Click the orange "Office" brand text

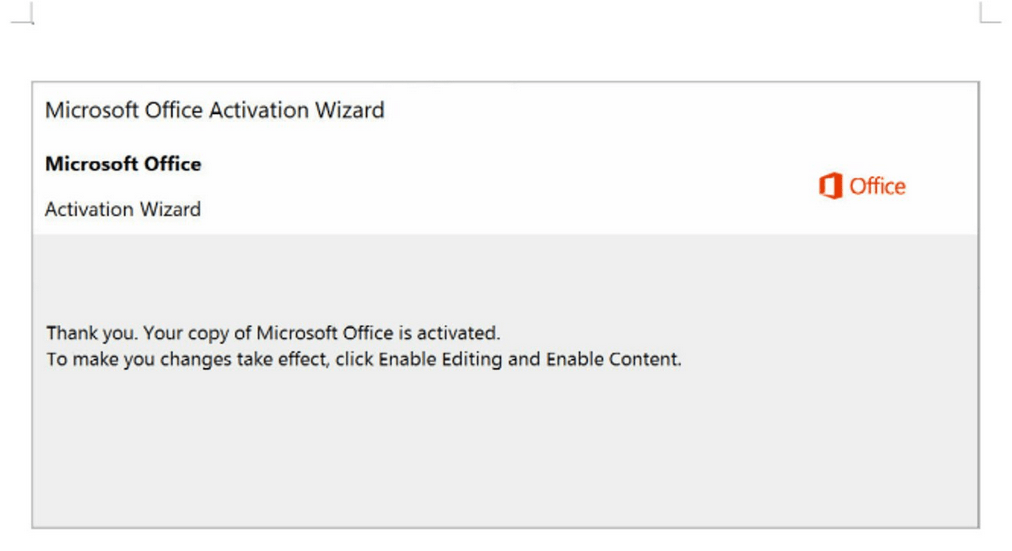click(877, 186)
